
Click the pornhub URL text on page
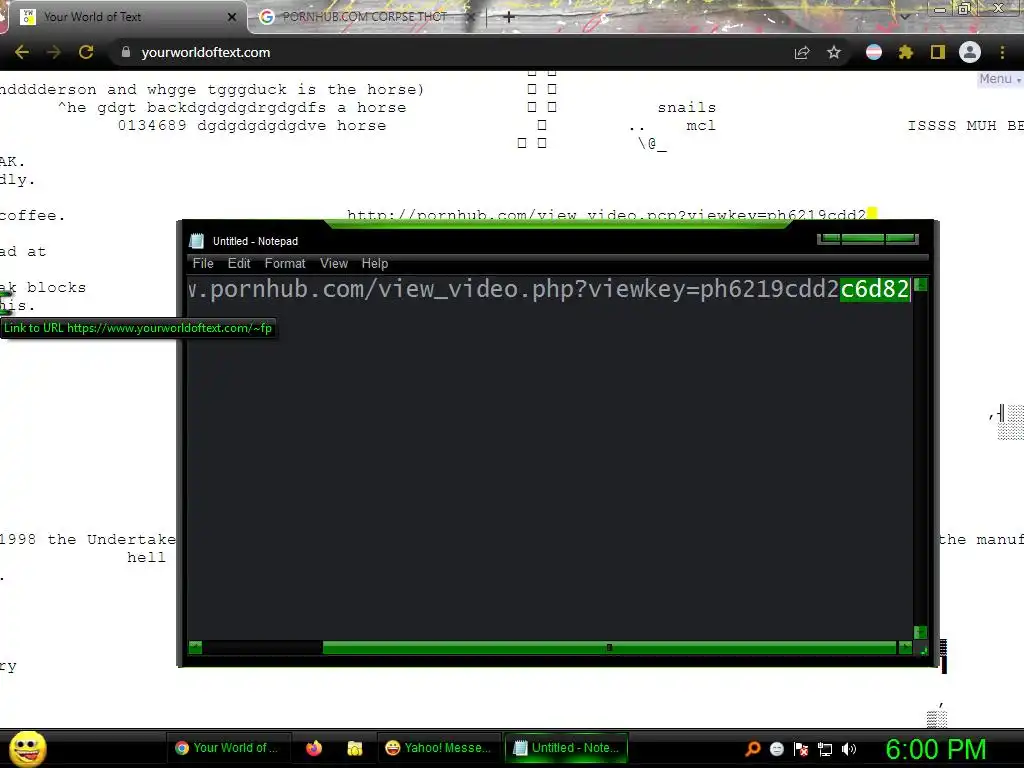click(x=606, y=215)
